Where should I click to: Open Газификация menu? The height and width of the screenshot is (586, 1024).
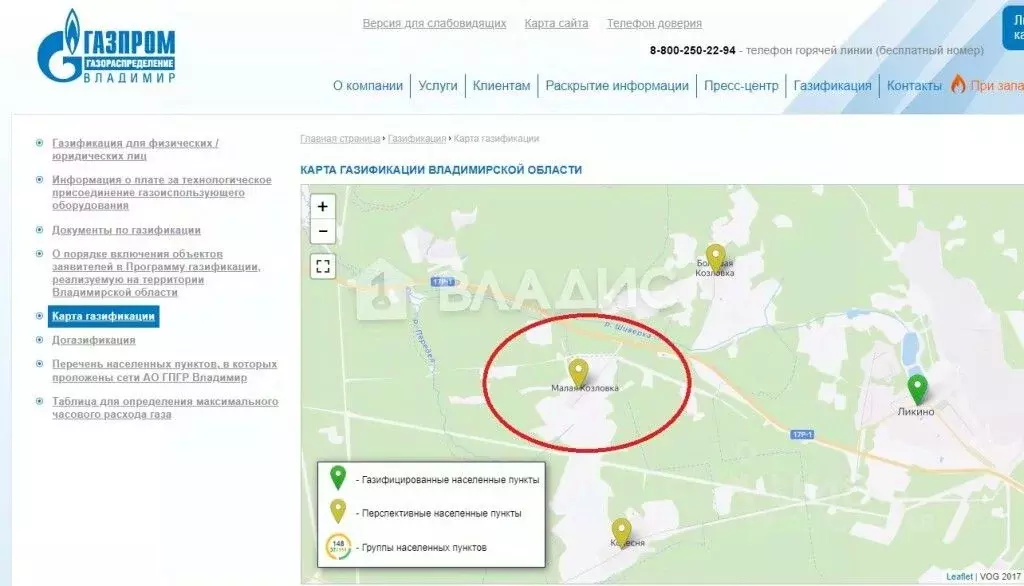[833, 86]
